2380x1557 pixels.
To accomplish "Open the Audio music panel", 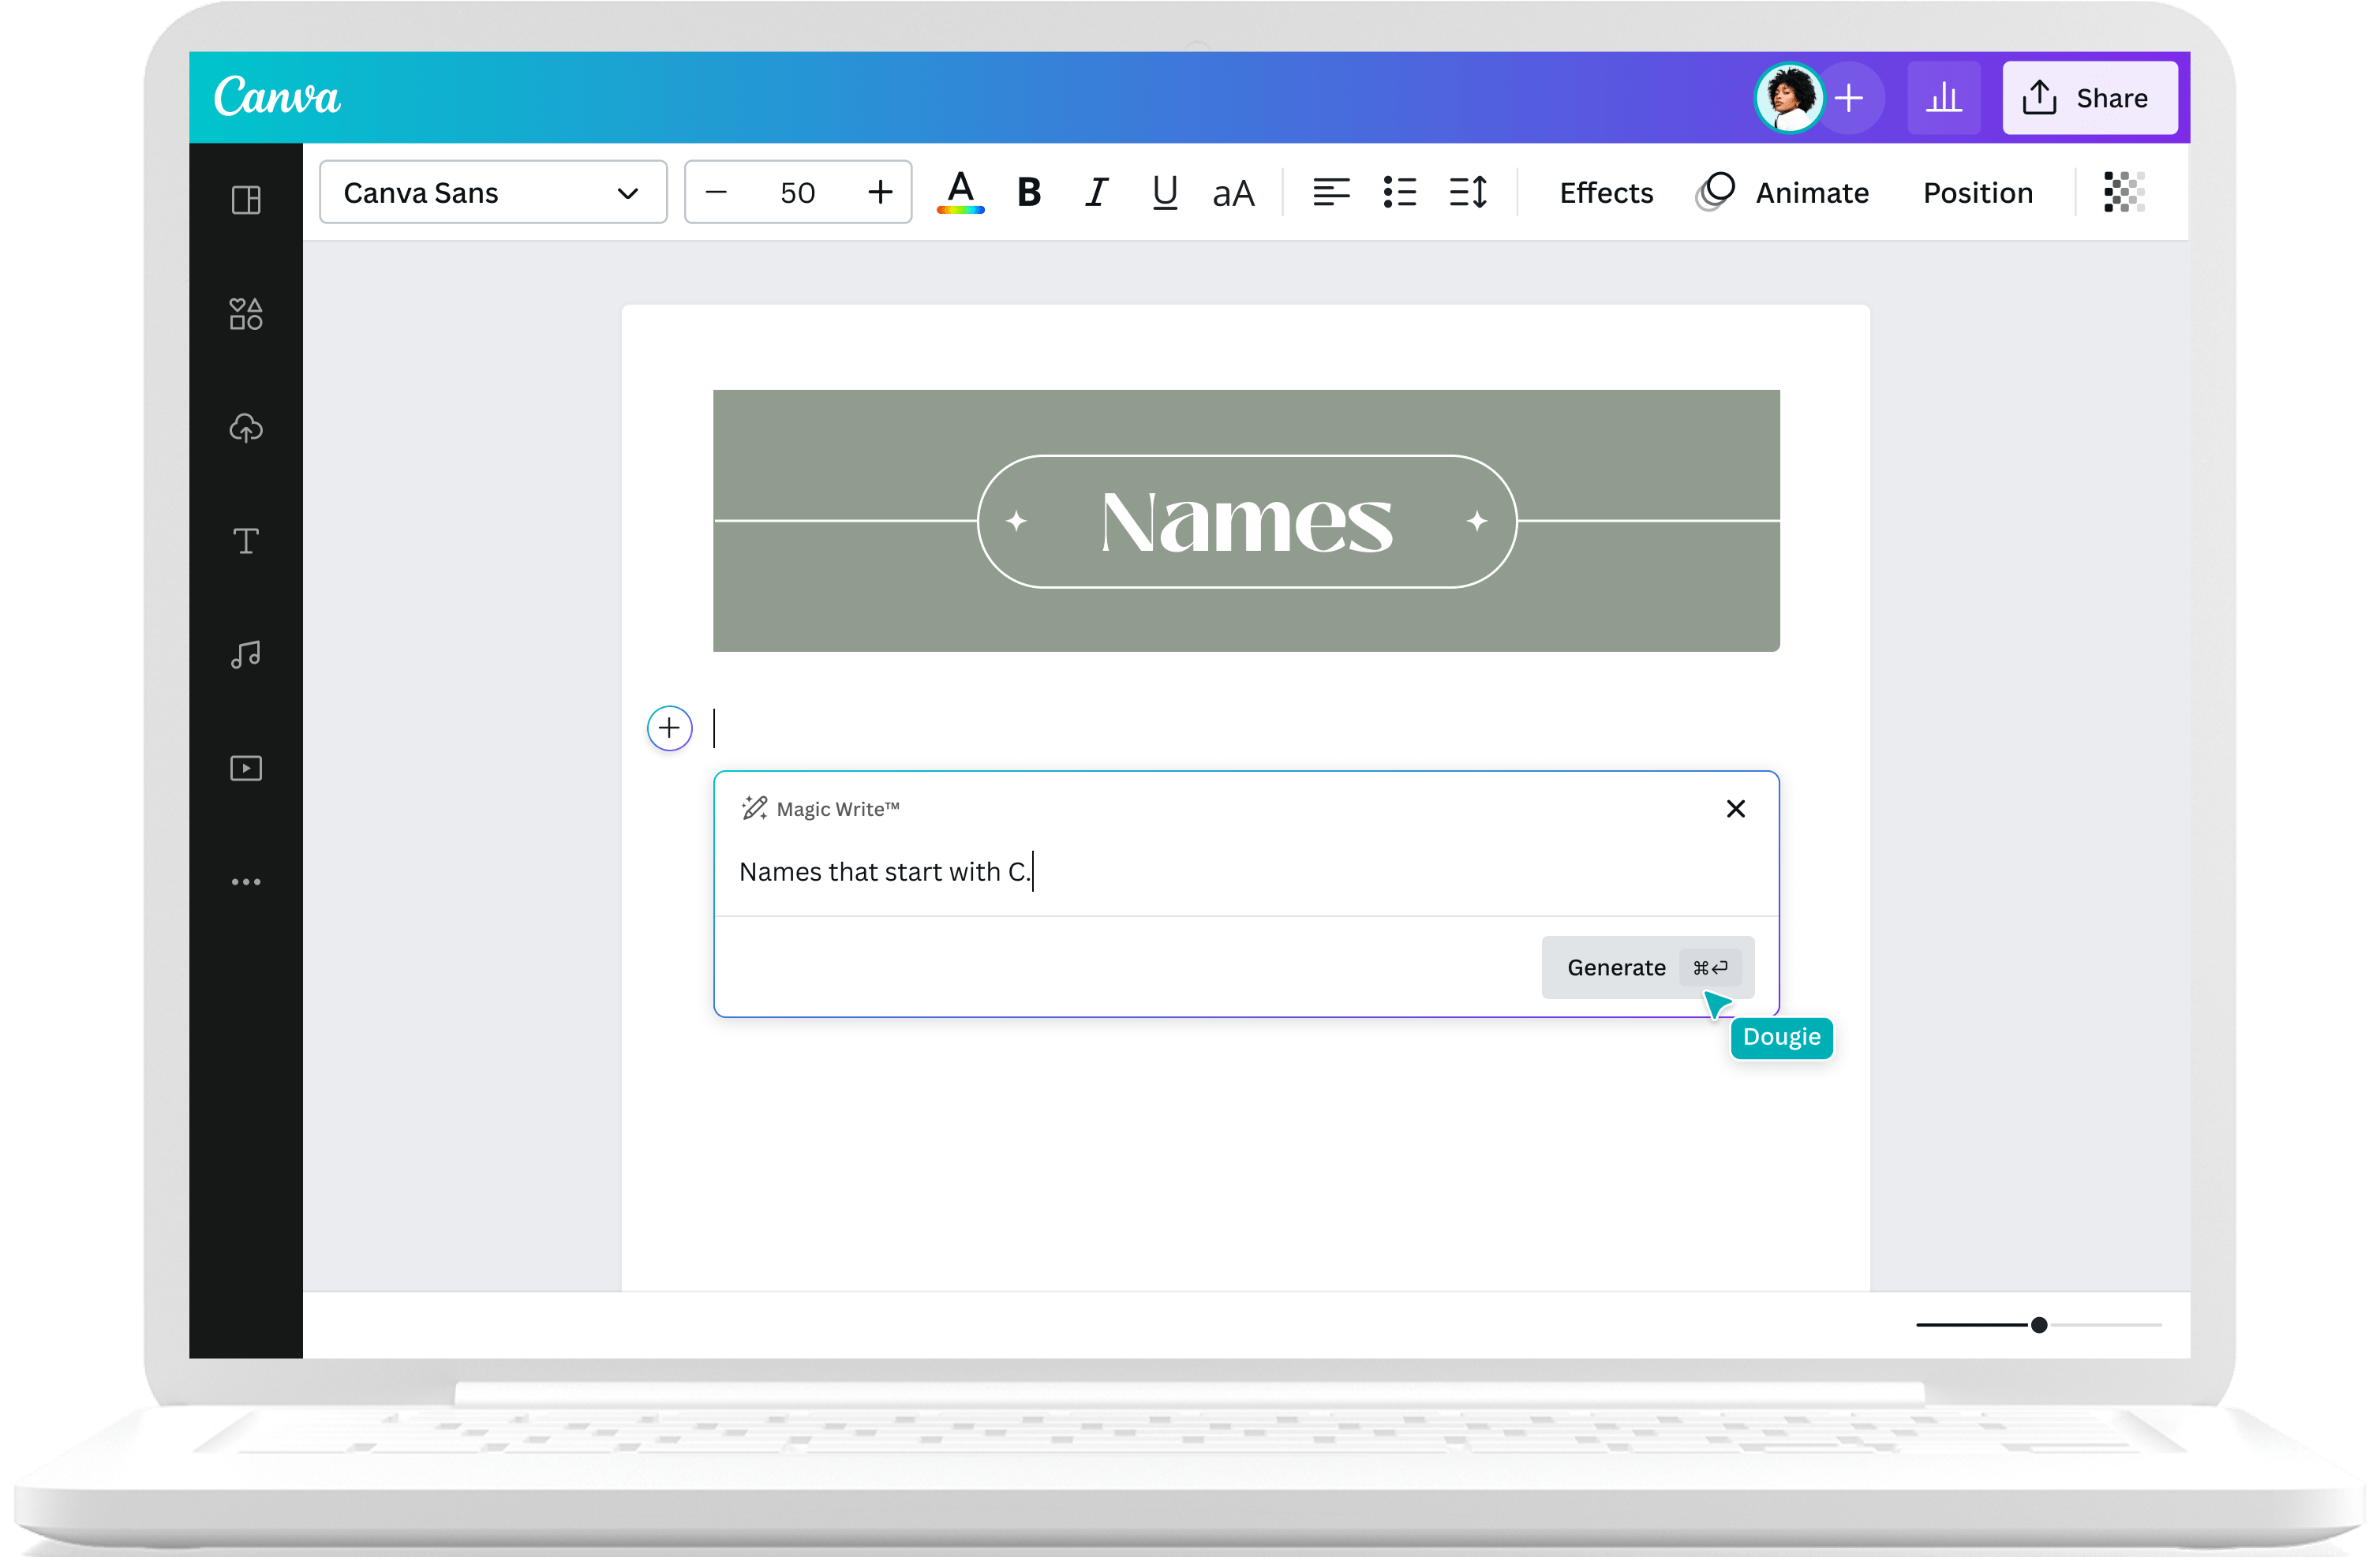I will 246,655.
